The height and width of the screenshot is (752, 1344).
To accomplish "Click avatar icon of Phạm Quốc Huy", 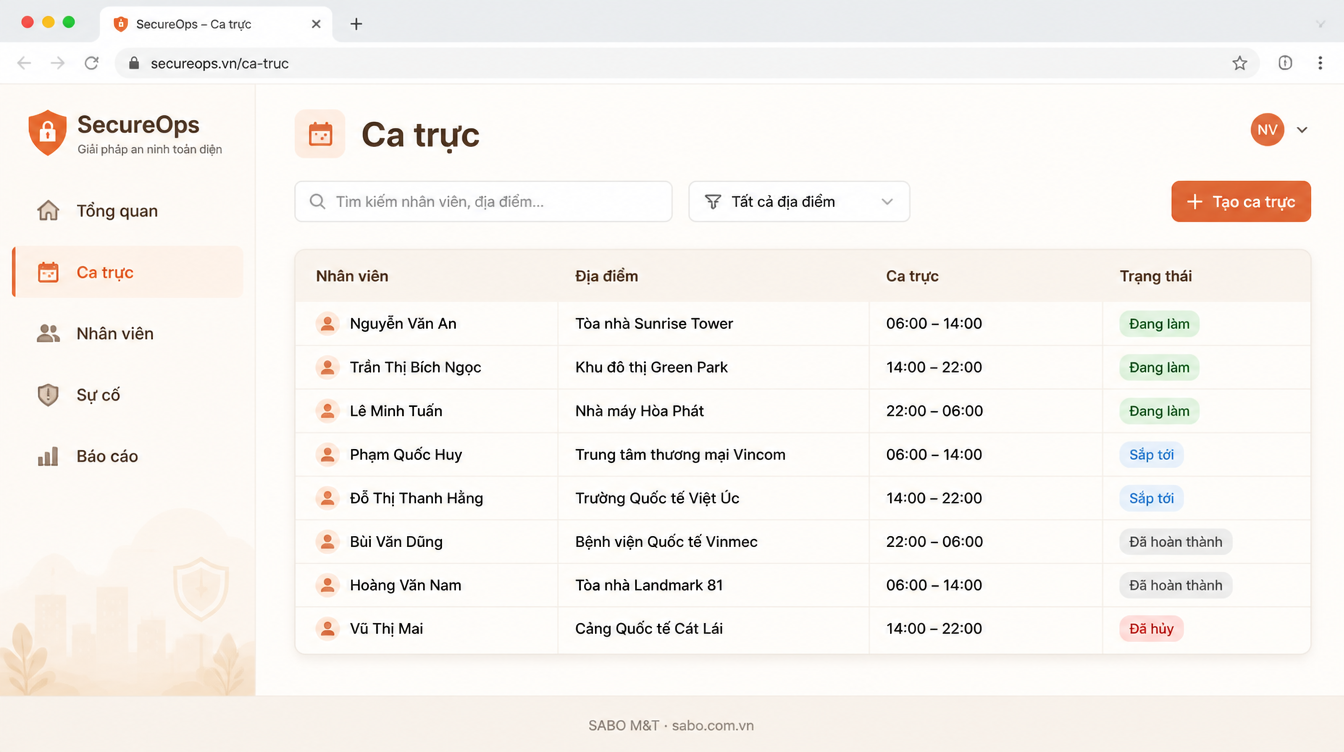I will point(327,455).
